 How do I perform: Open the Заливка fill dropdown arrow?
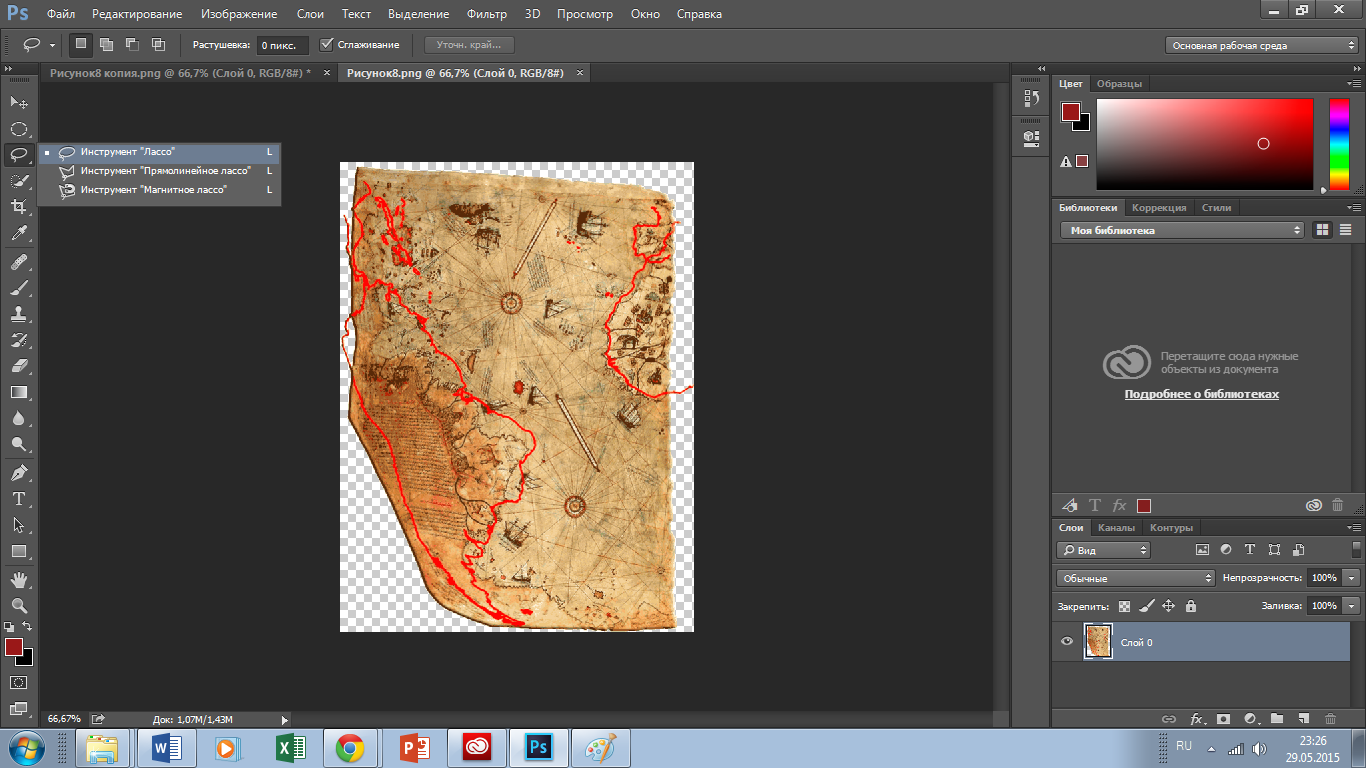click(1352, 606)
